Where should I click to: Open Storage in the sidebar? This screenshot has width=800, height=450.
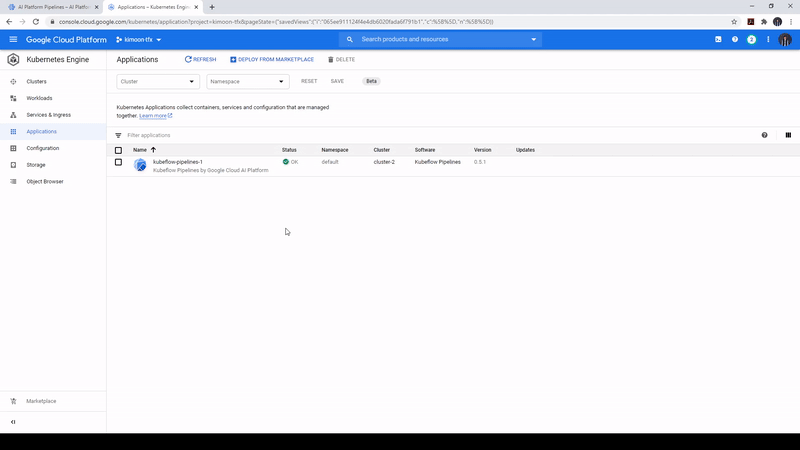click(x=36, y=165)
